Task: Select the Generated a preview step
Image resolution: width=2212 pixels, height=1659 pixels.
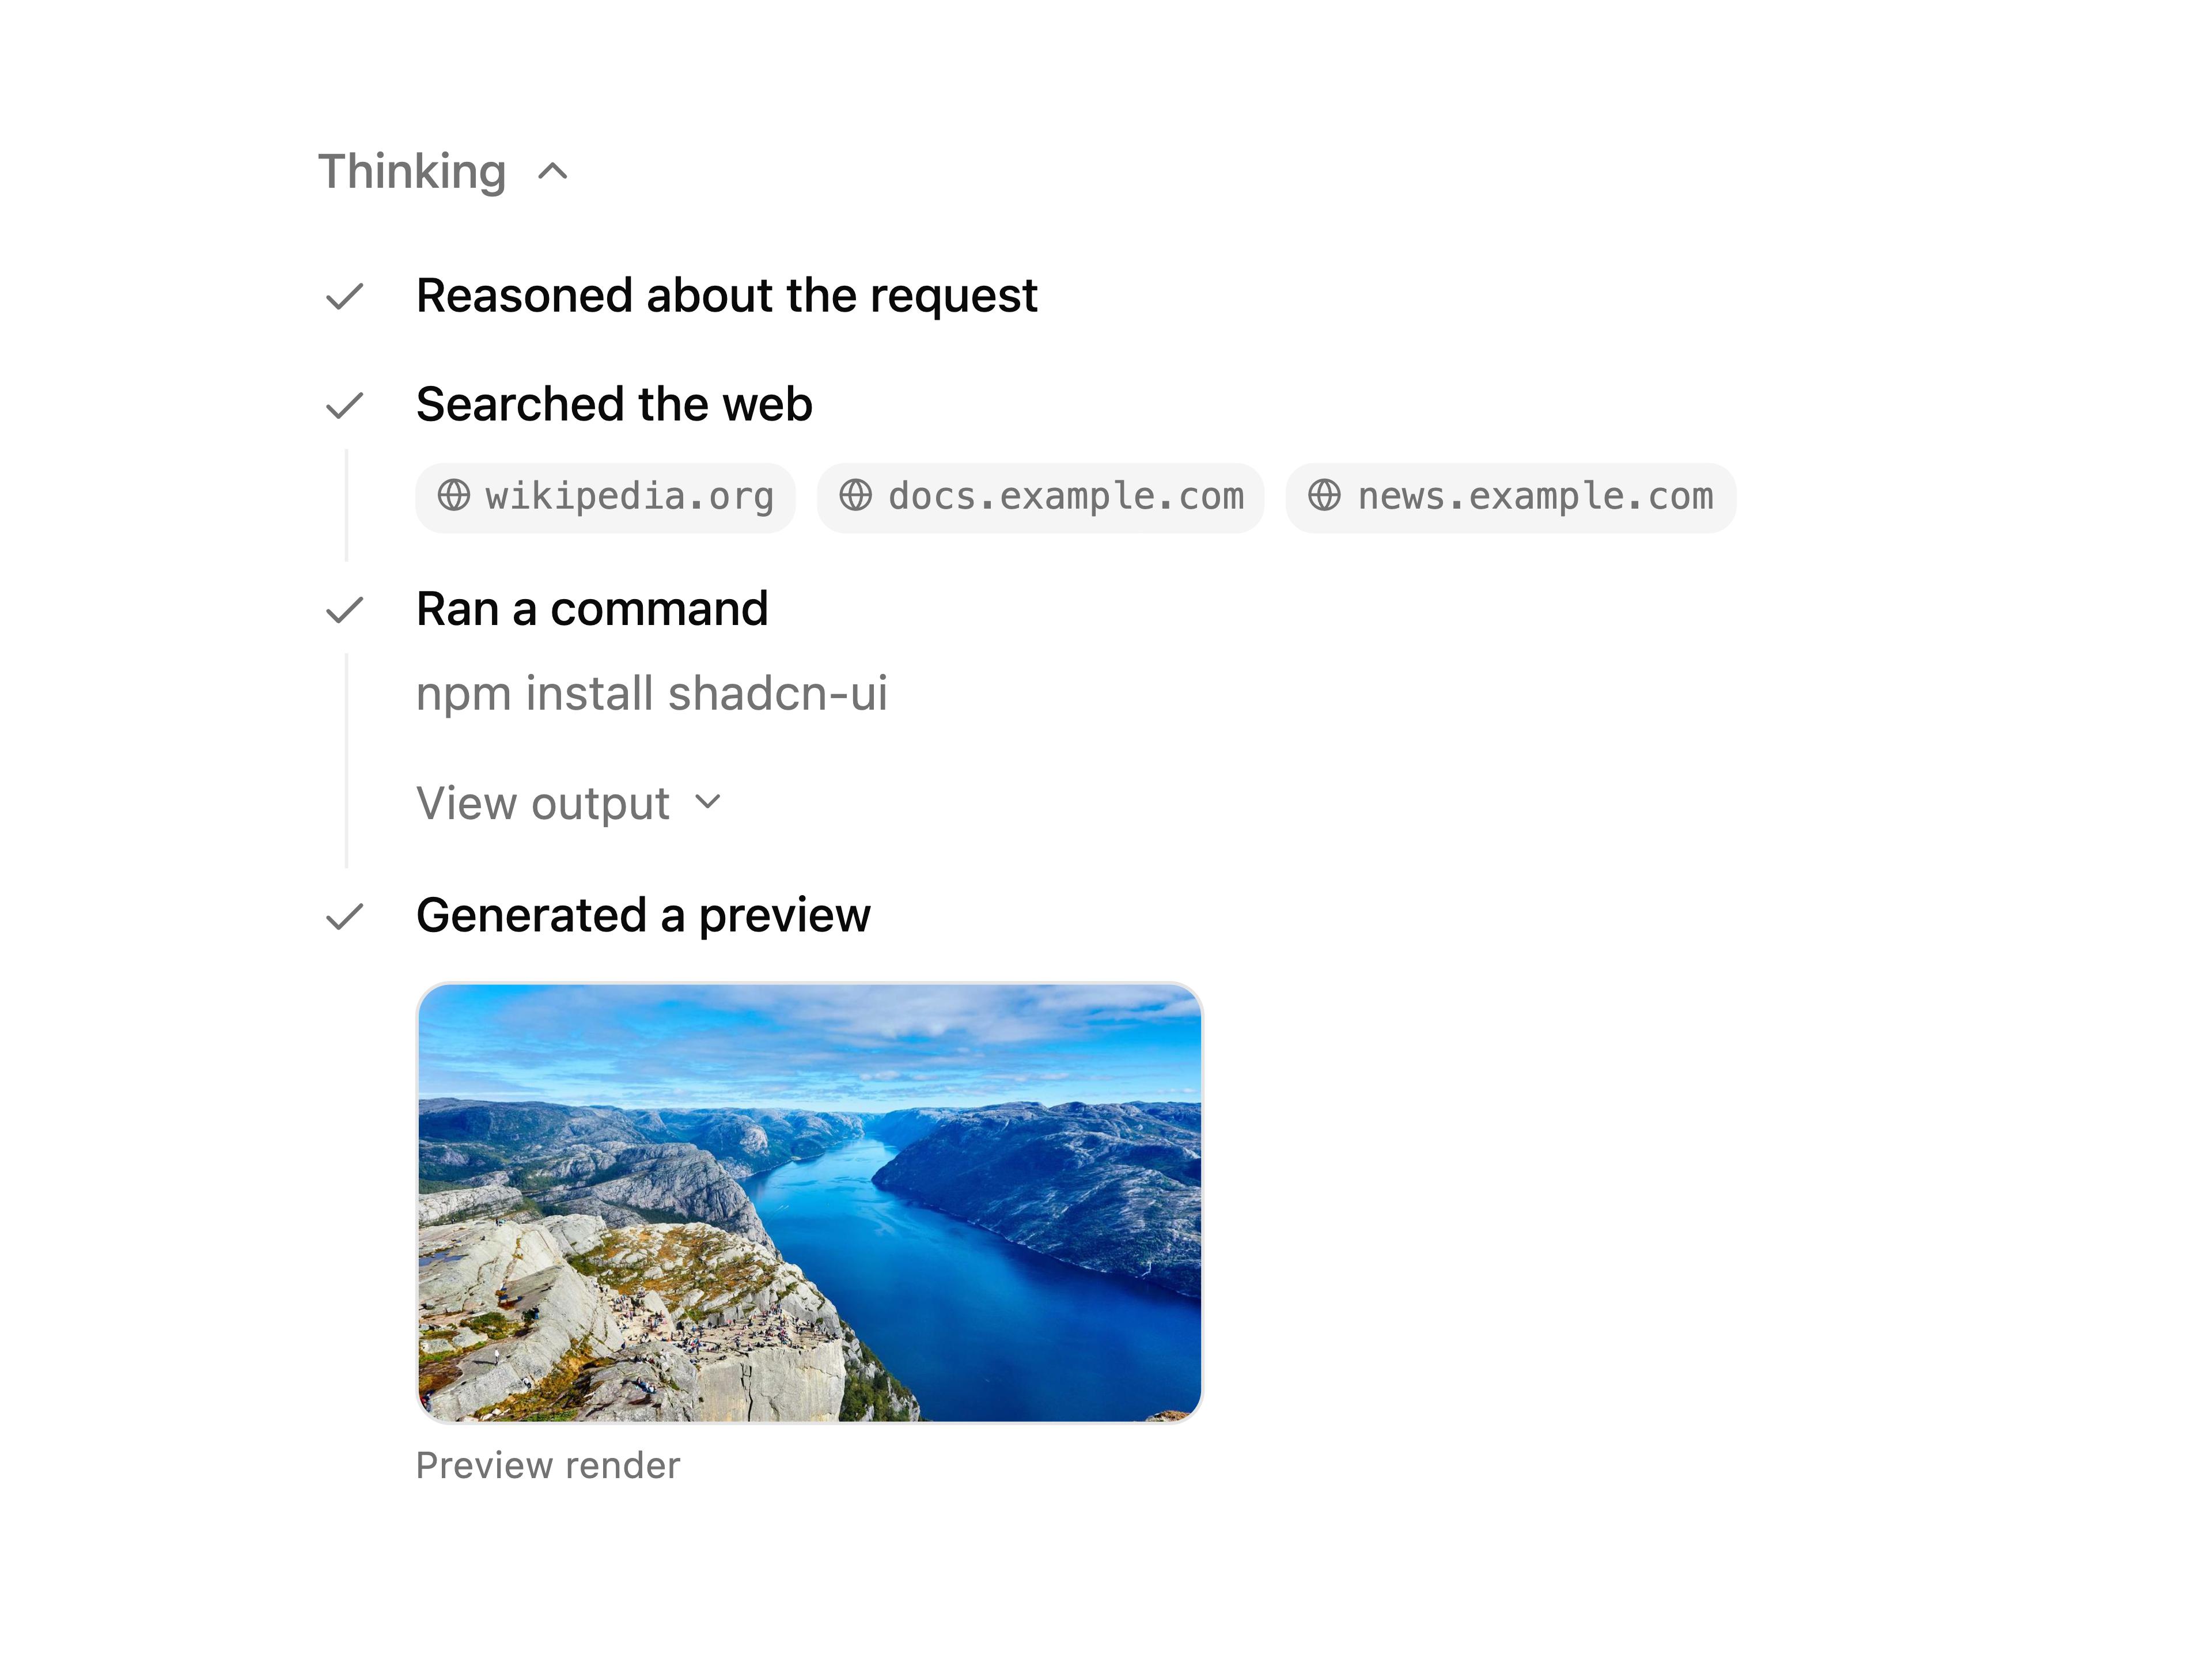Action: (643, 916)
